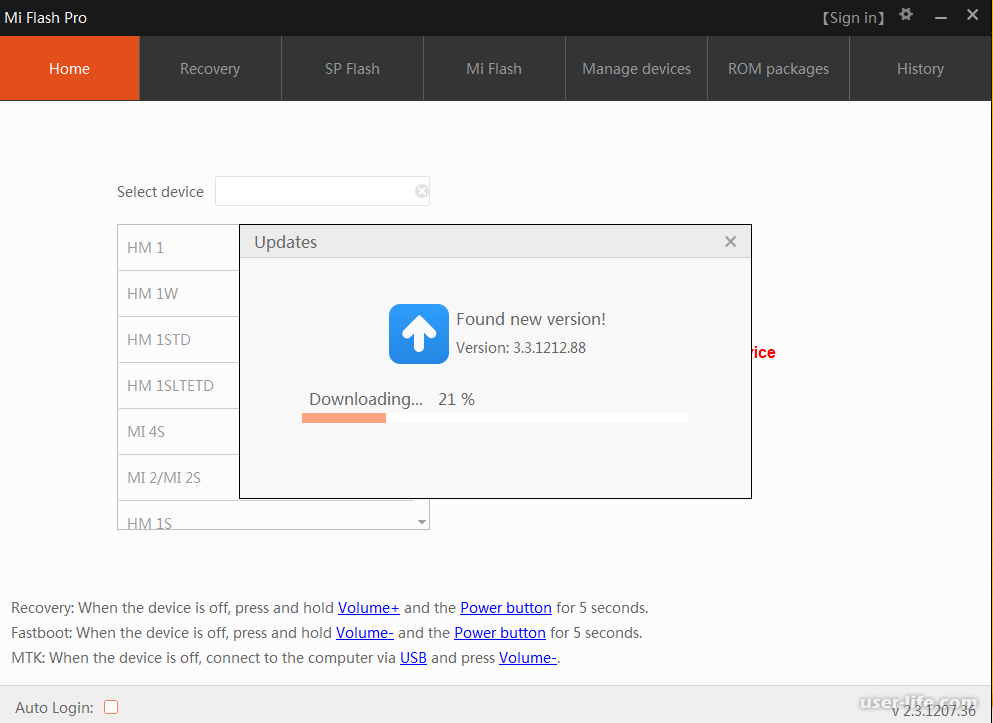Pick HM 1S in device list

(x=266, y=517)
